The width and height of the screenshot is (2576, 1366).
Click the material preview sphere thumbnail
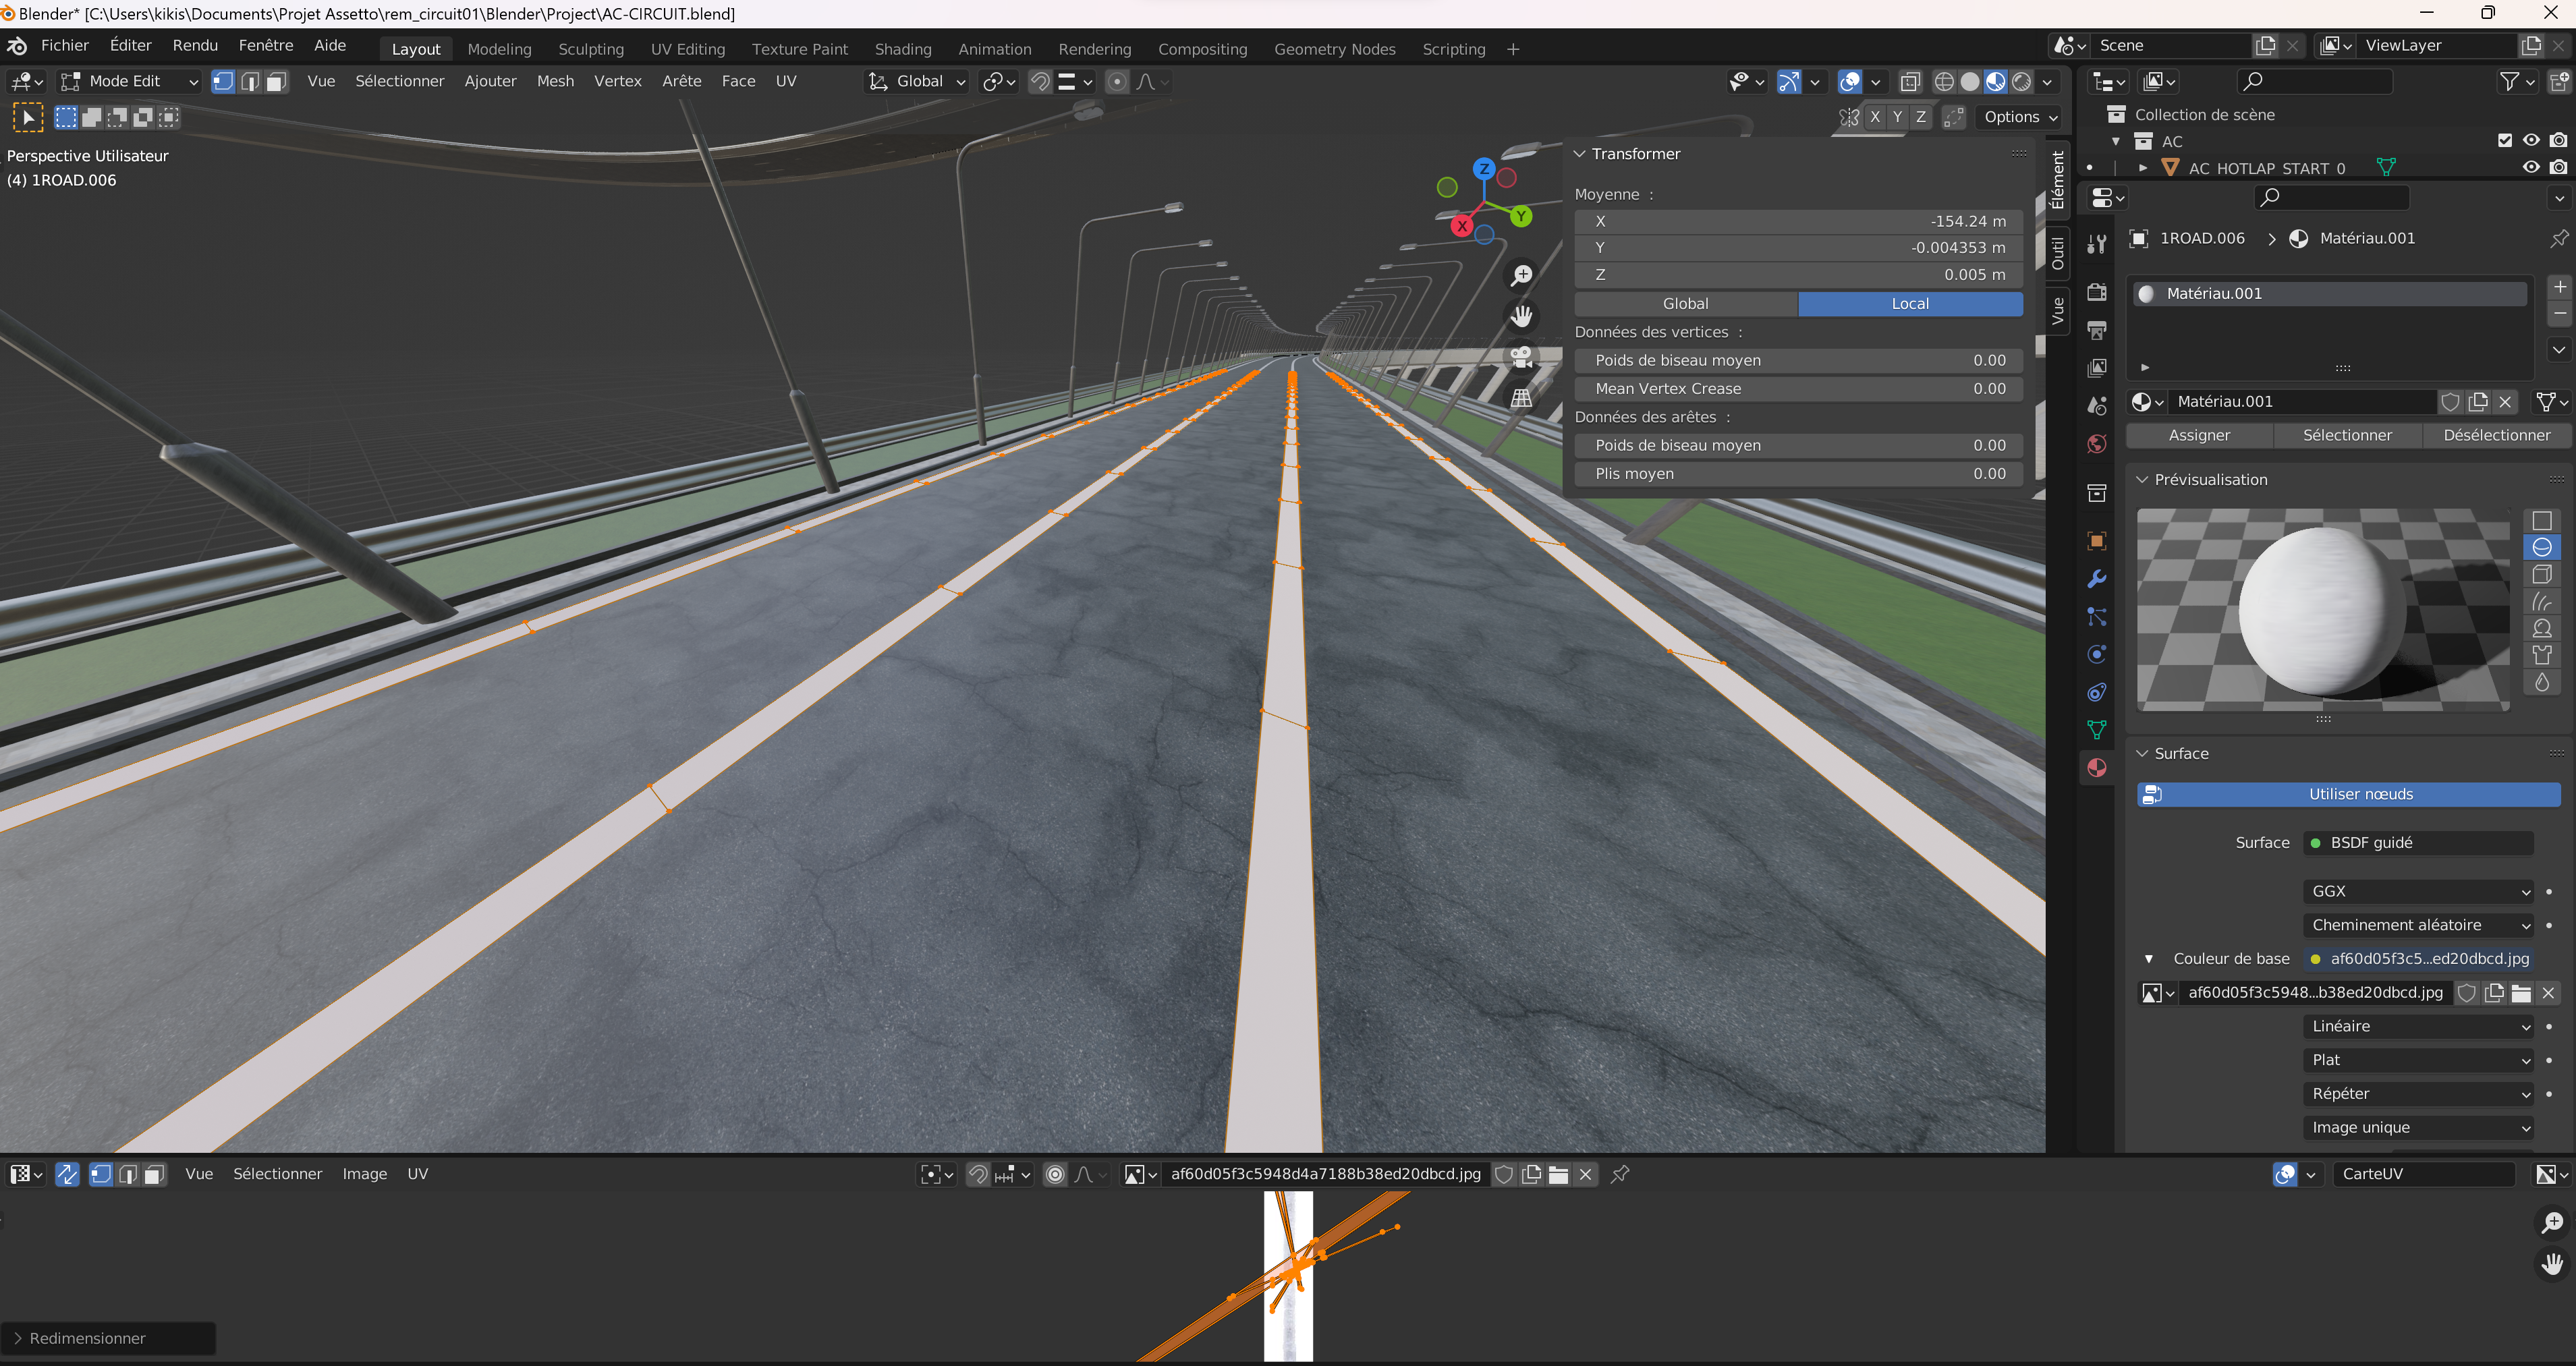click(x=2322, y=610)
